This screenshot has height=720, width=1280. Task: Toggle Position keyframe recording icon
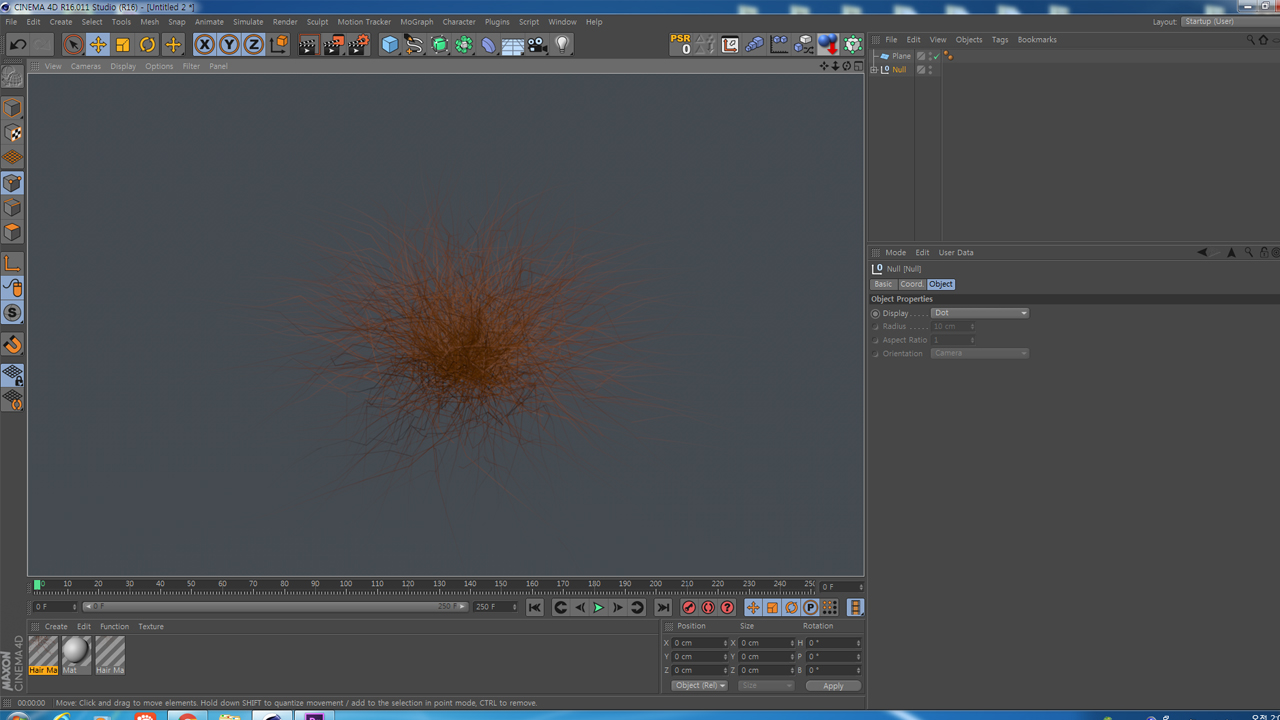coord(753,607)
